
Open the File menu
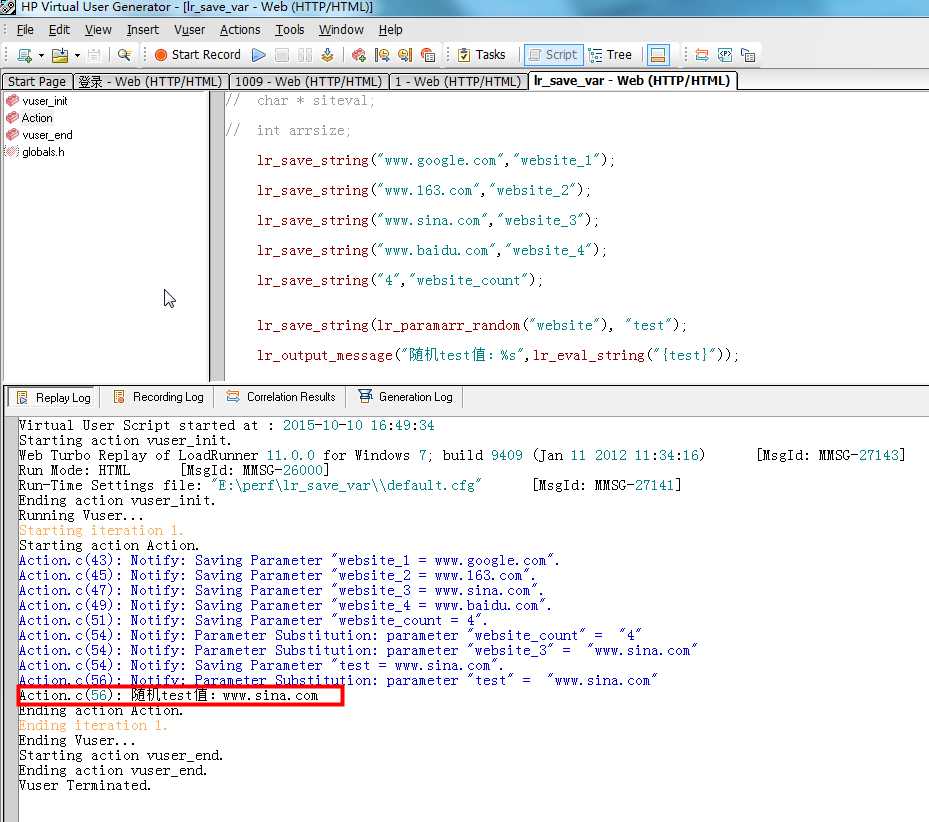pyautogui.click(x=25, y=30)
